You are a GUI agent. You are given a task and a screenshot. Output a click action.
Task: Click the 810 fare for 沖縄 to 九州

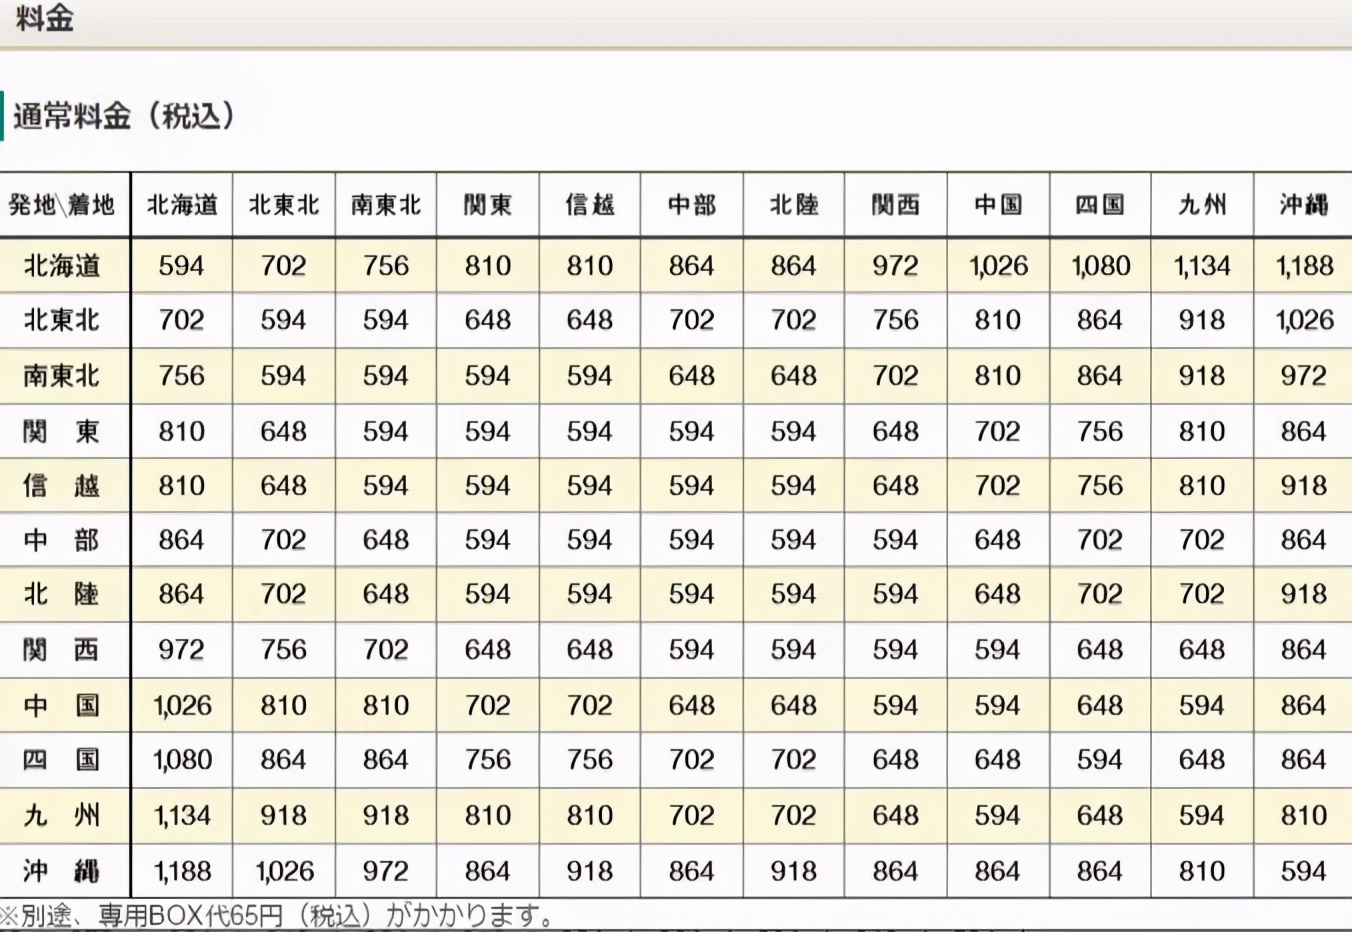click(1201, 870)
